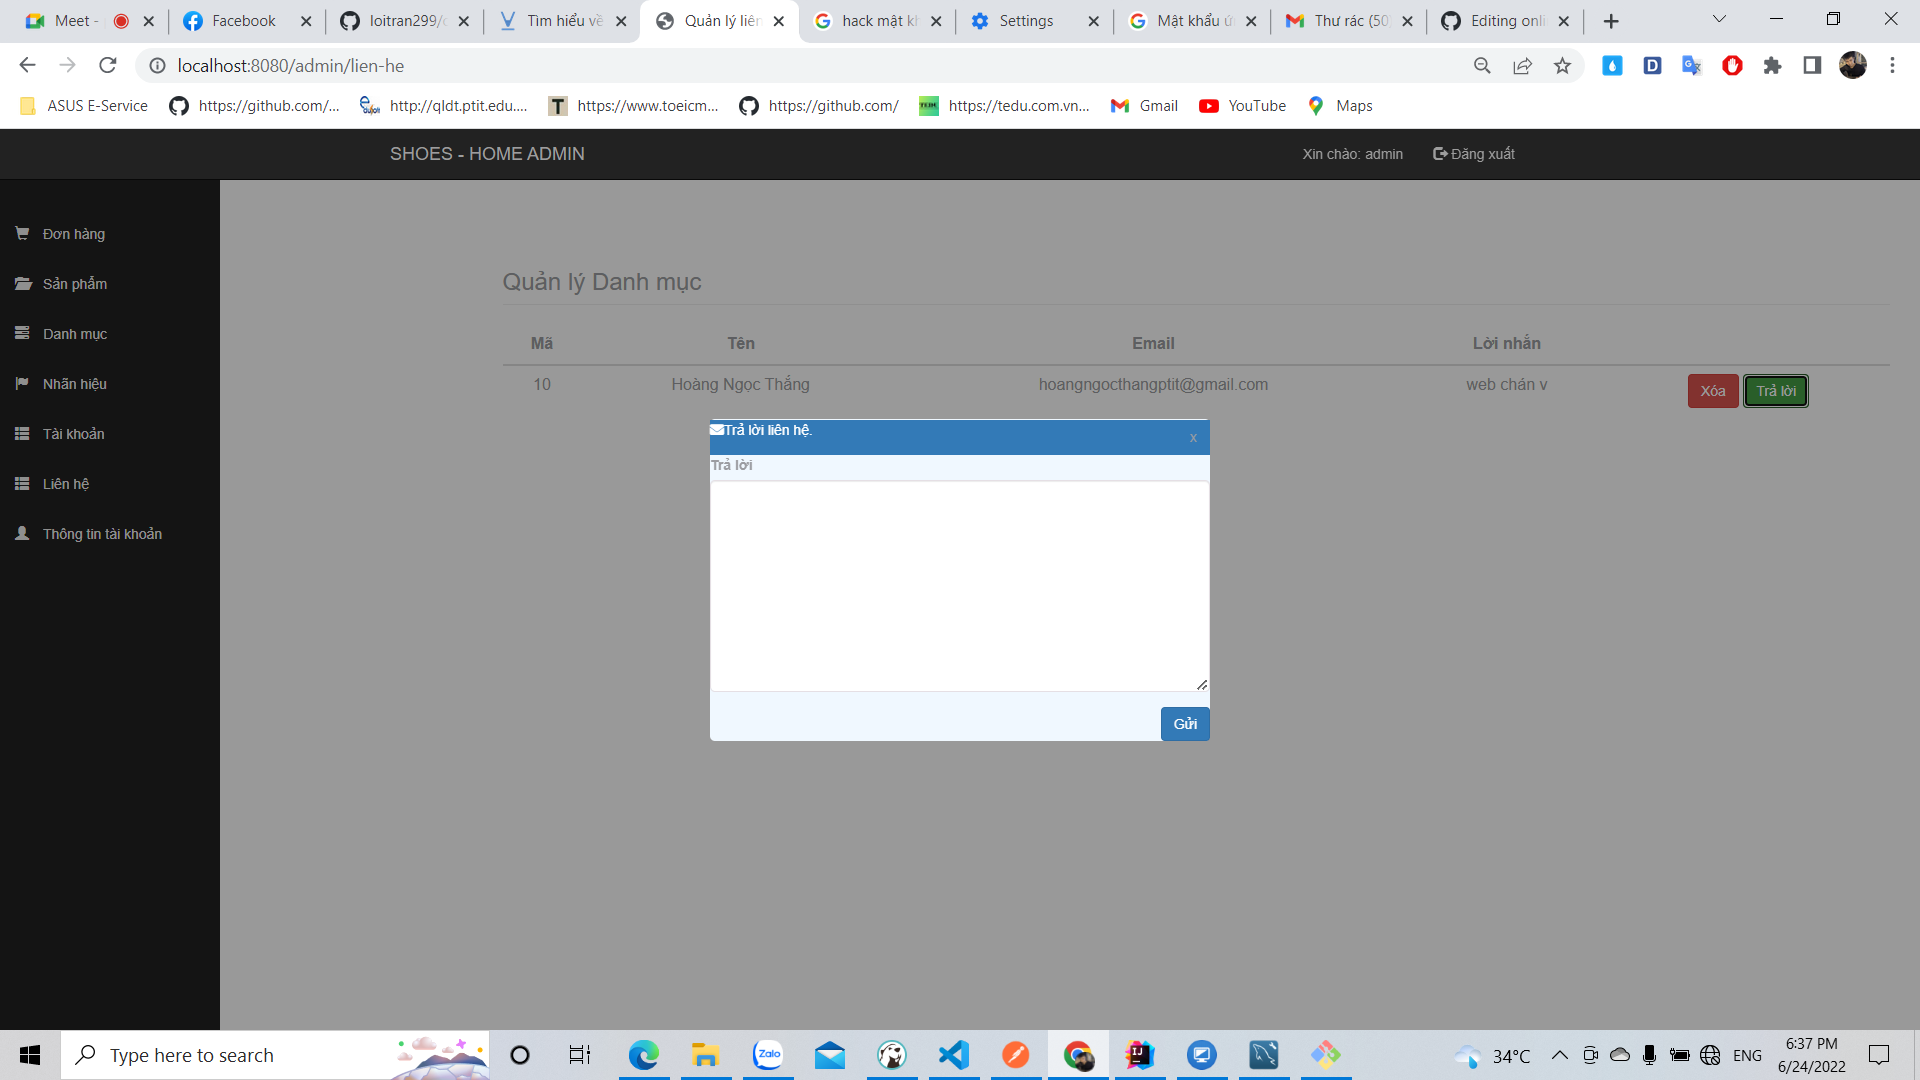View Thông tin tài khoản profile page

coord(101,533)
